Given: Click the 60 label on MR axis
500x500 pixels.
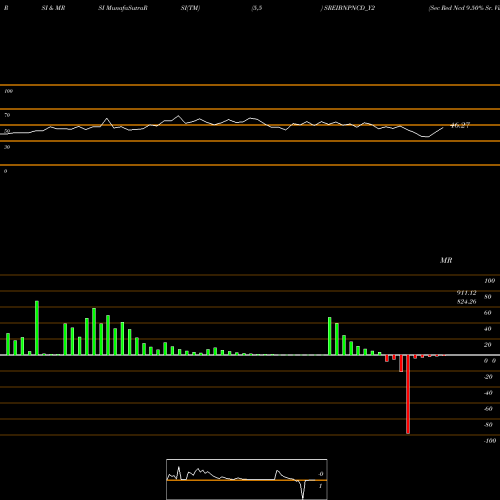Looking at the screenshot, I should click(488, 313).
